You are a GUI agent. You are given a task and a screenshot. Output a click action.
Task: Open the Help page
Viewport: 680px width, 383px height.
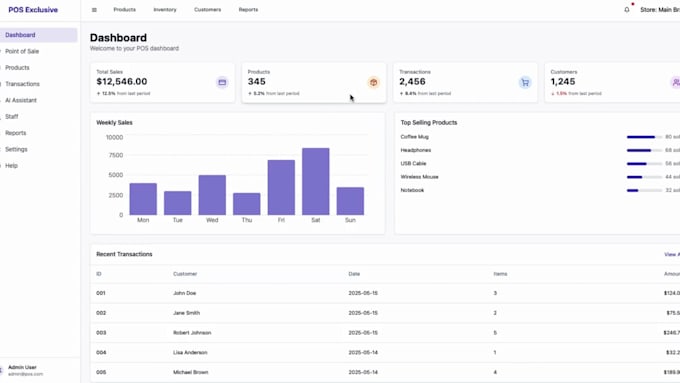(39, 166)
